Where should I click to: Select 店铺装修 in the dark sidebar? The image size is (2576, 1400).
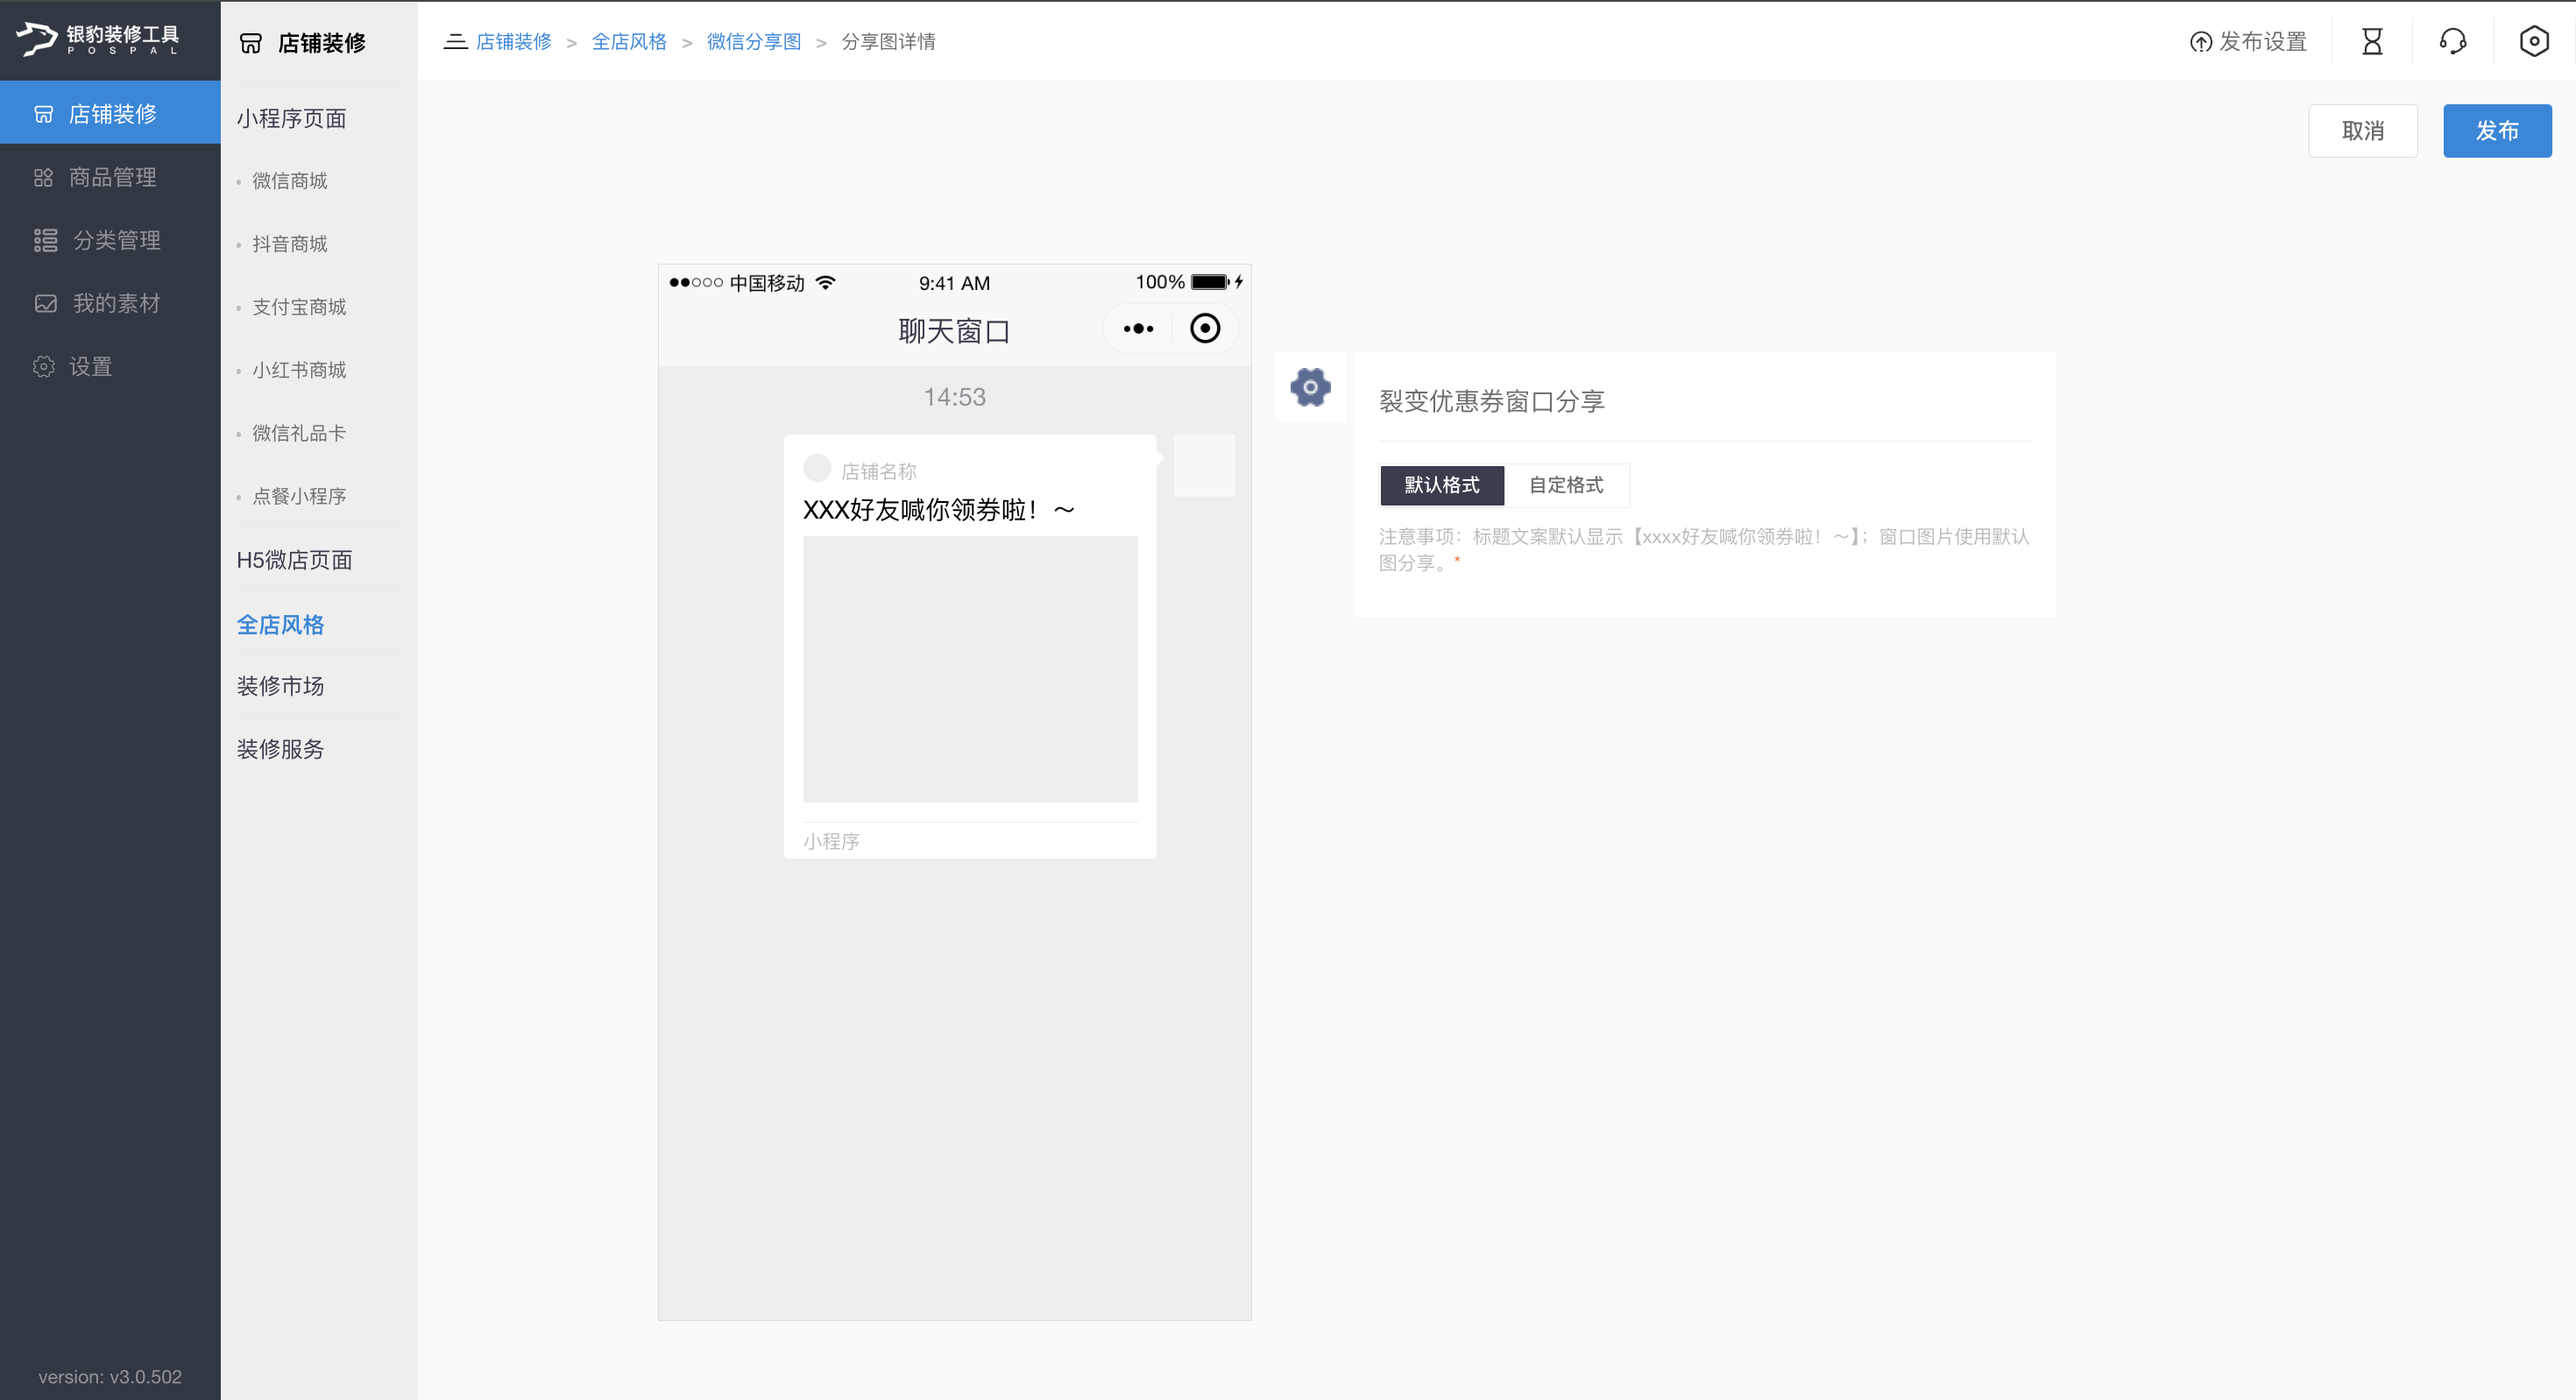[110, 113]
